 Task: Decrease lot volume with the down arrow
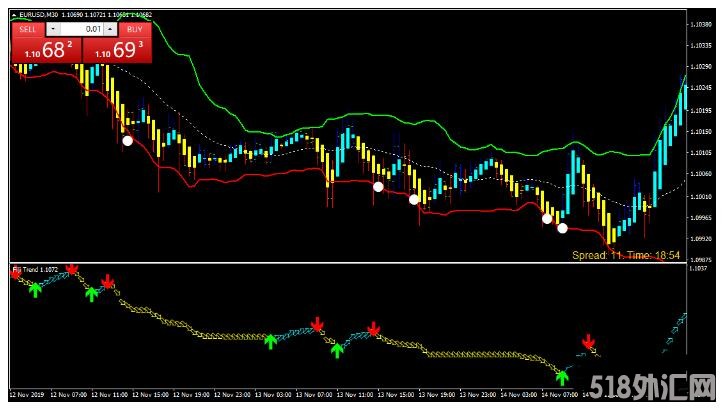[x=53, y=30]
